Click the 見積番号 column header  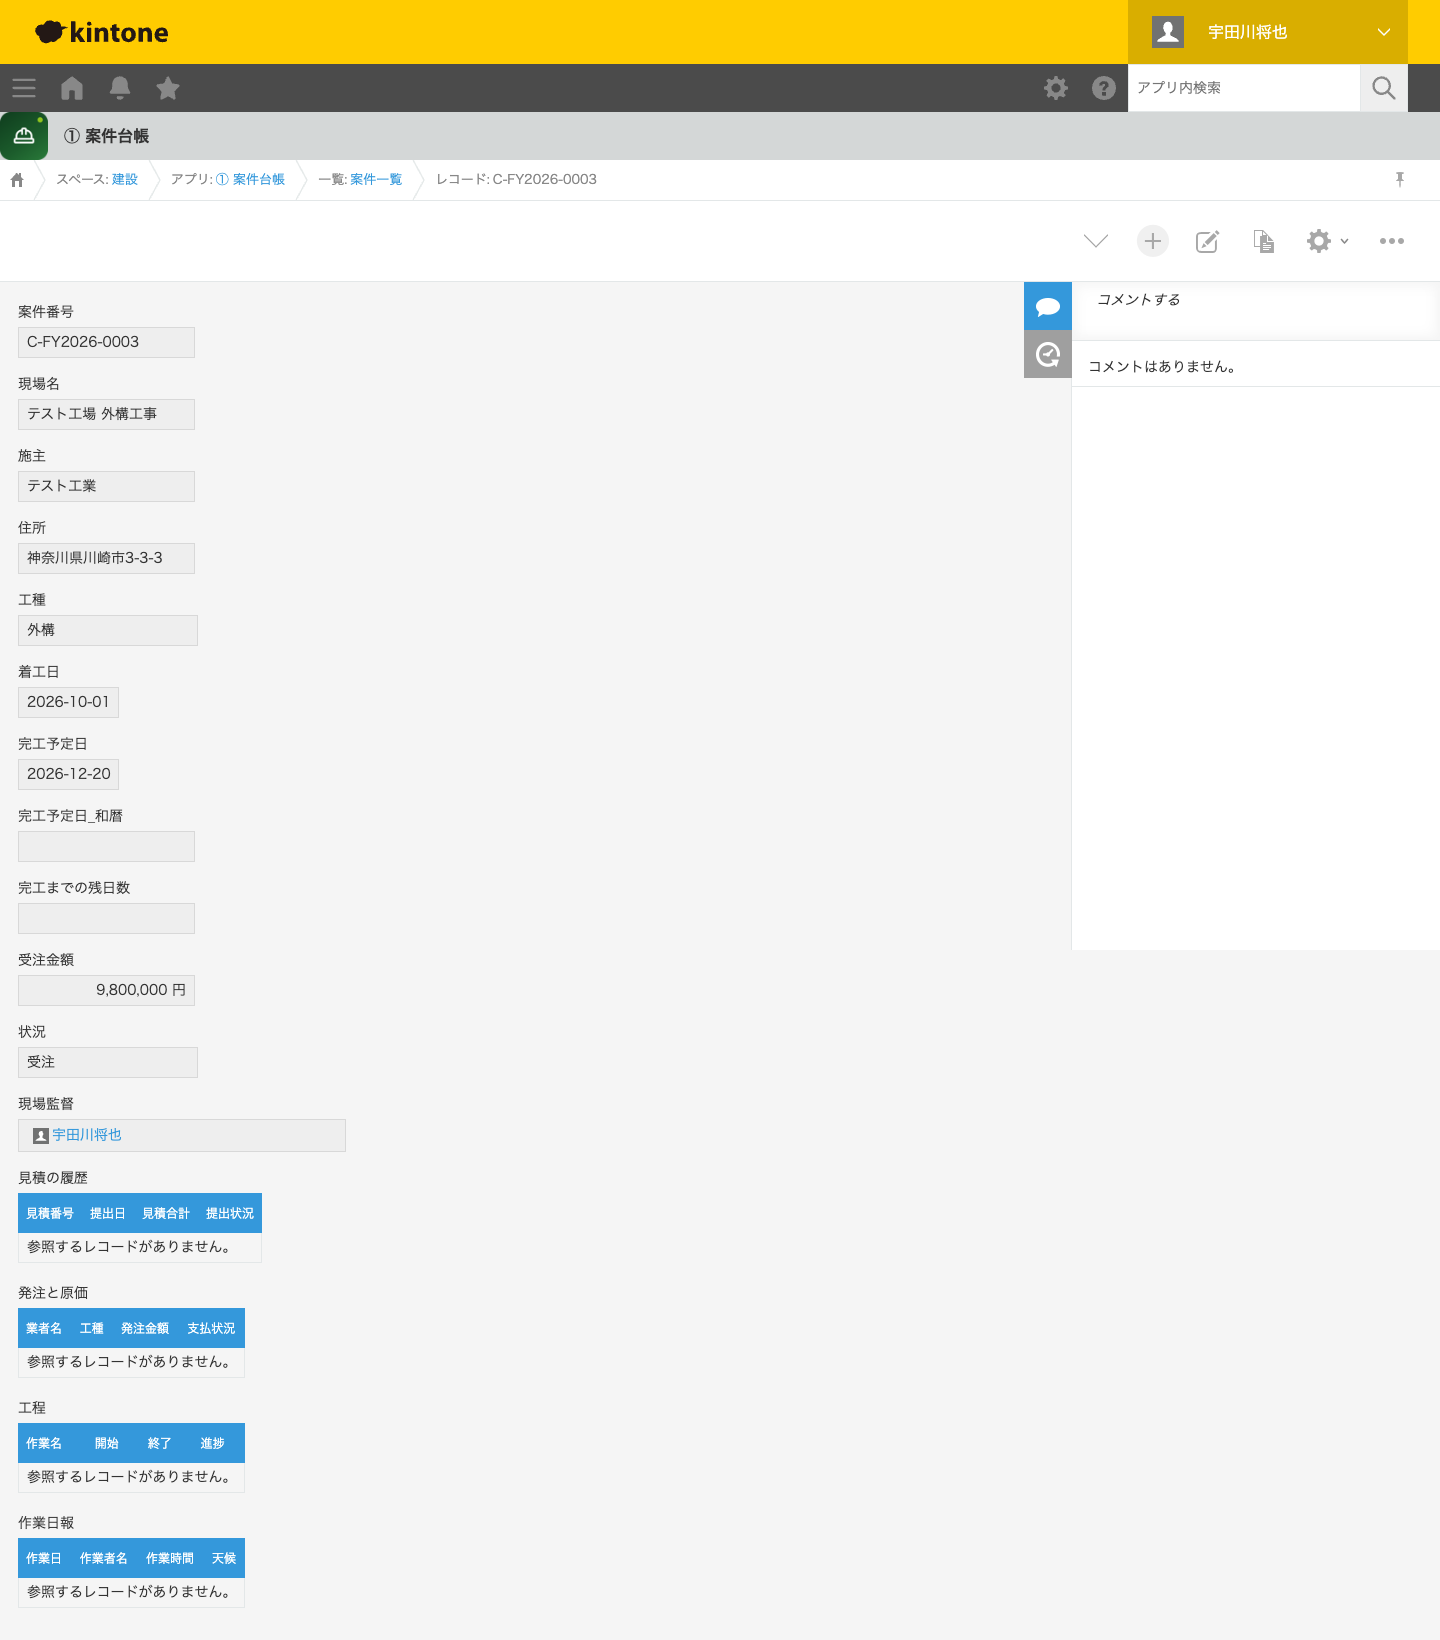click(50, 1213)
